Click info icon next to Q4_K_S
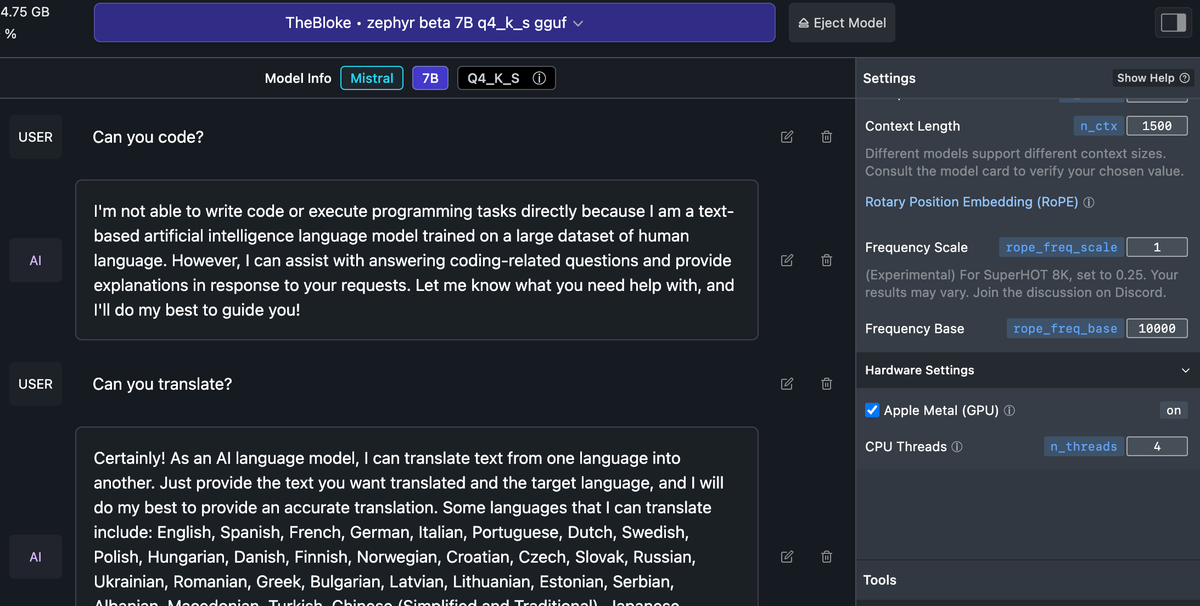1200x606 pixels. pyautogui.click(x=539, y=78)
